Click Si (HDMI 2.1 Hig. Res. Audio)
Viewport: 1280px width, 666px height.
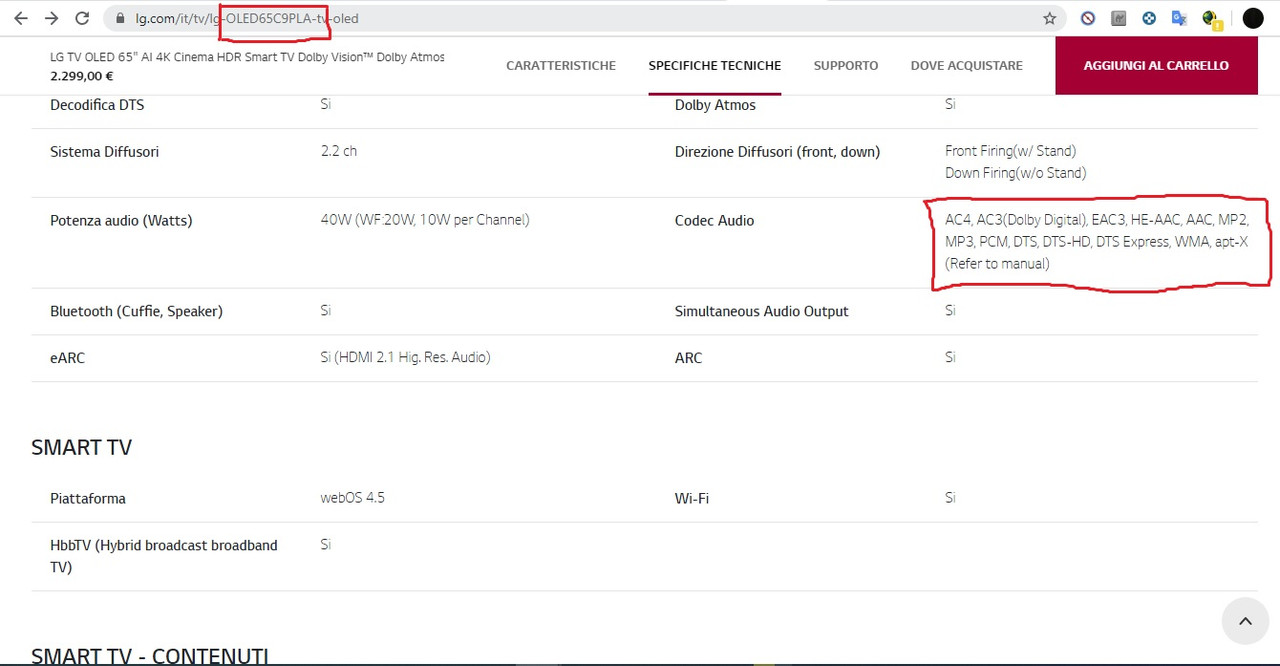click(x=405, y=357)
